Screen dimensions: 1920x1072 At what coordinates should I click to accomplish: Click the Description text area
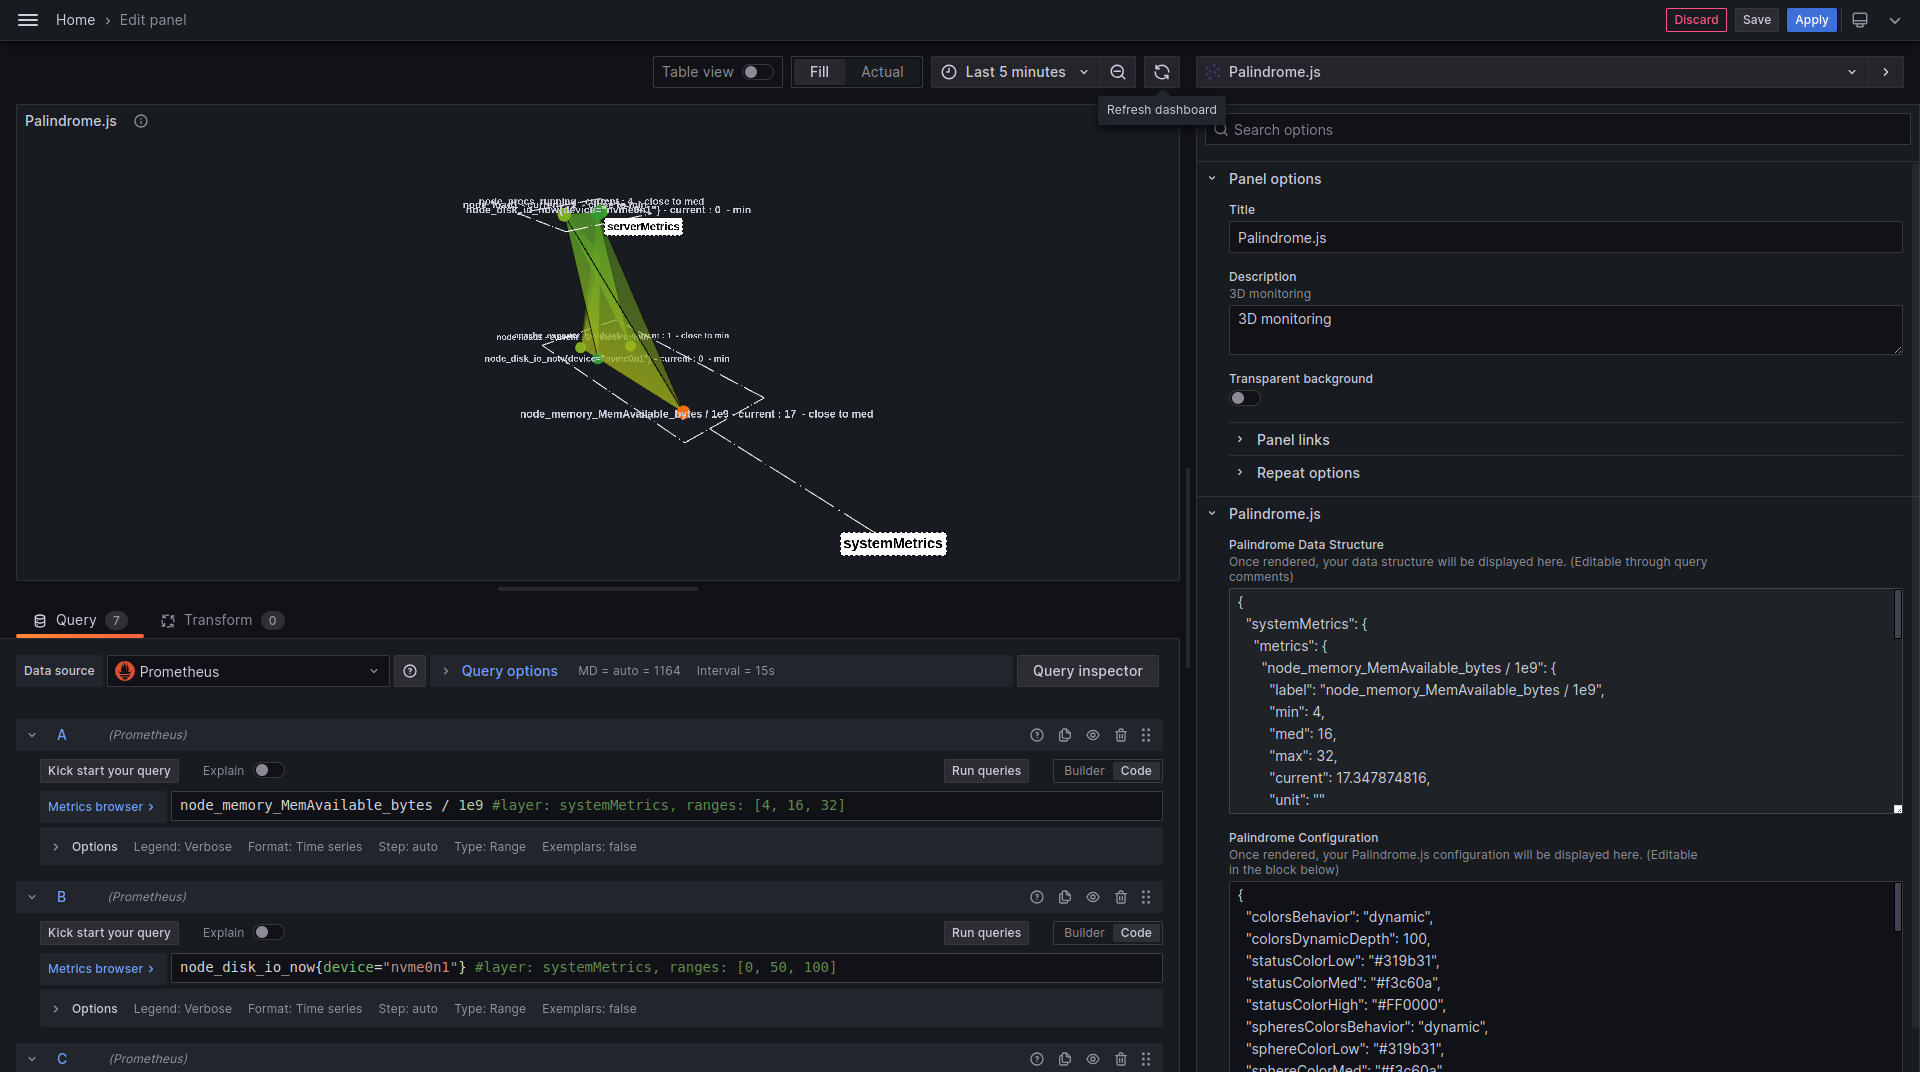(x=1565, y=330)
